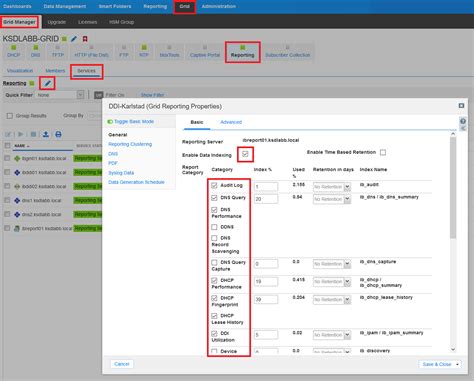Click the Toggle Basic Mode switch icon
Viewport: 474px width, 381px height.
(110, 122)
